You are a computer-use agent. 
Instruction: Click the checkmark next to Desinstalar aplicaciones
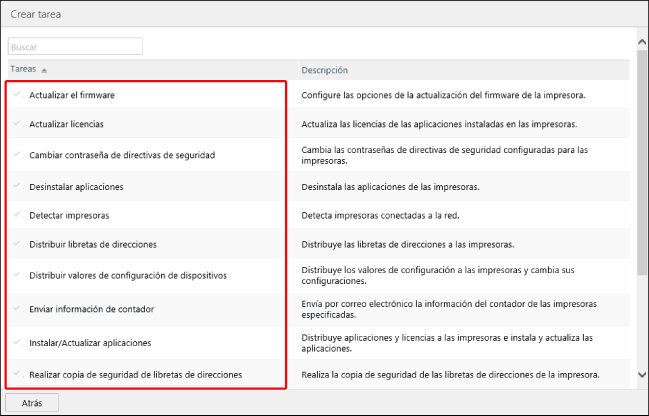(17, 187)
